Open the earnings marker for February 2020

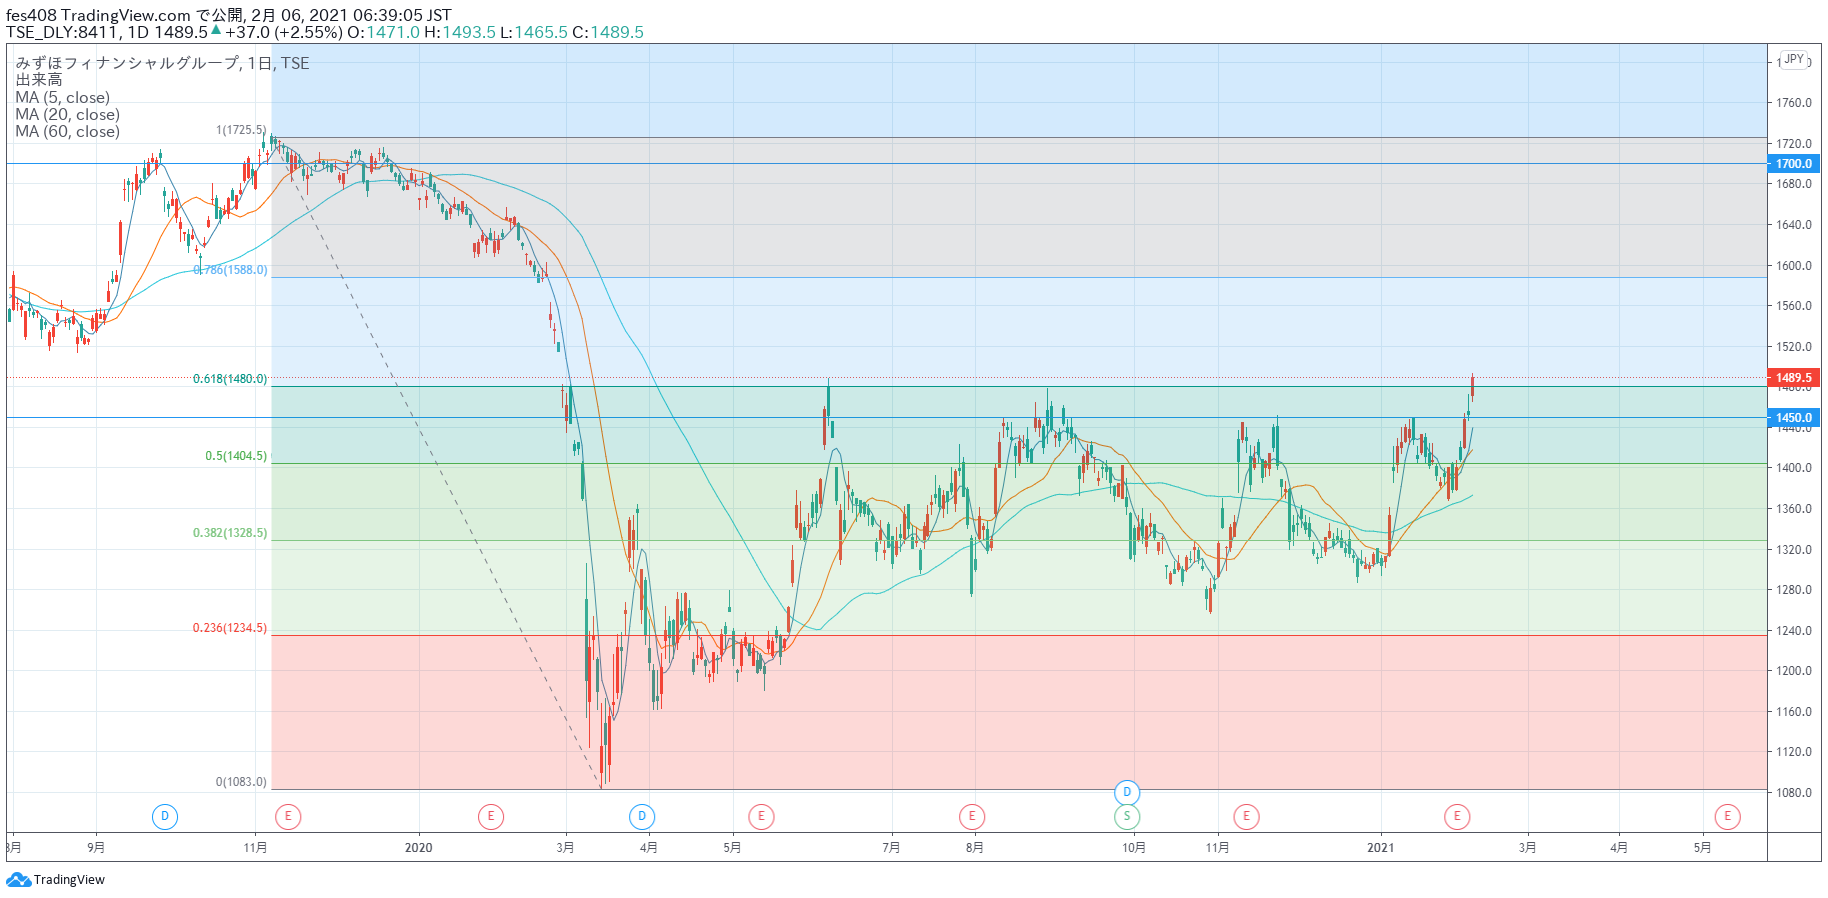tap(490, 816)
